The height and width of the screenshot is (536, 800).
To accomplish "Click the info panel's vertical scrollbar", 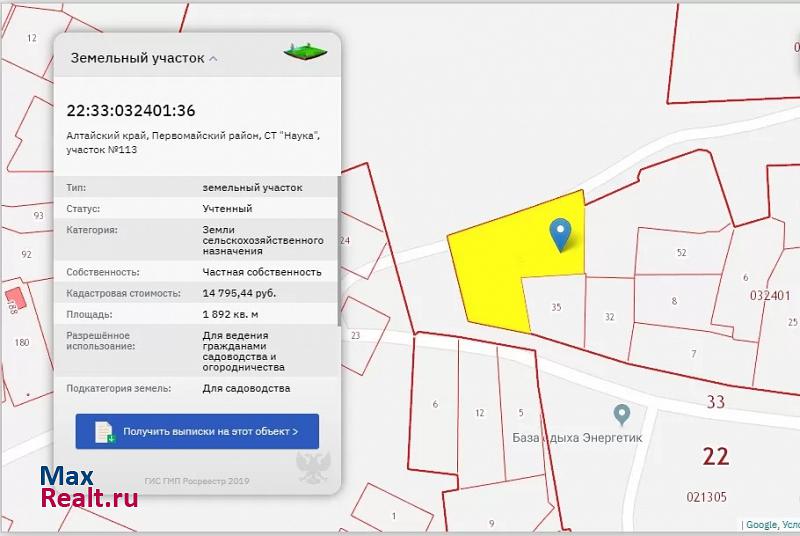I will click(x=338, y=280).
